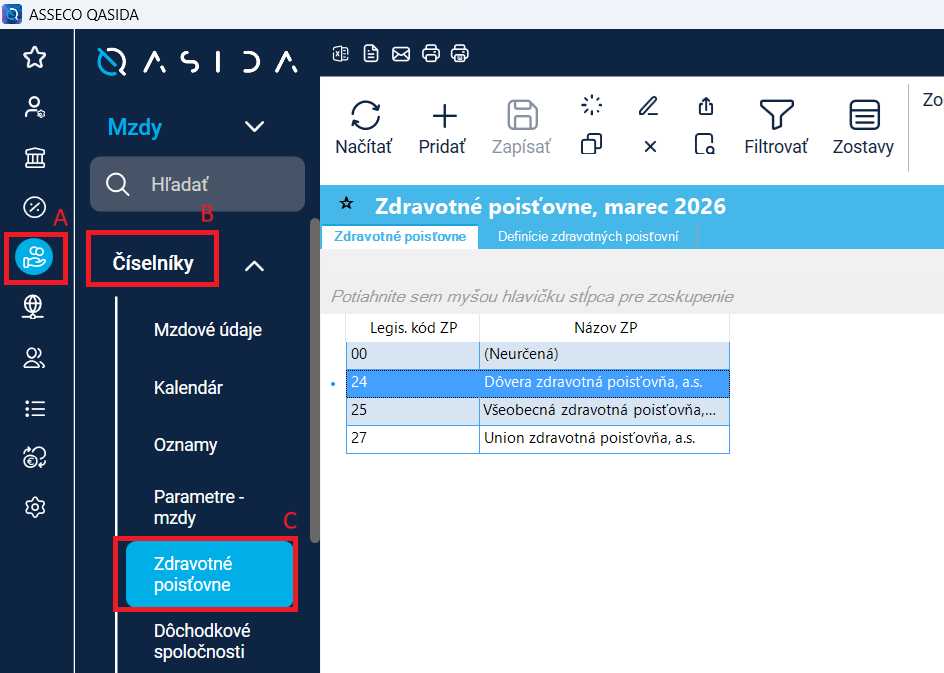Open Kalendár menu item
944x673 pixels.
[x=188, y=388]
